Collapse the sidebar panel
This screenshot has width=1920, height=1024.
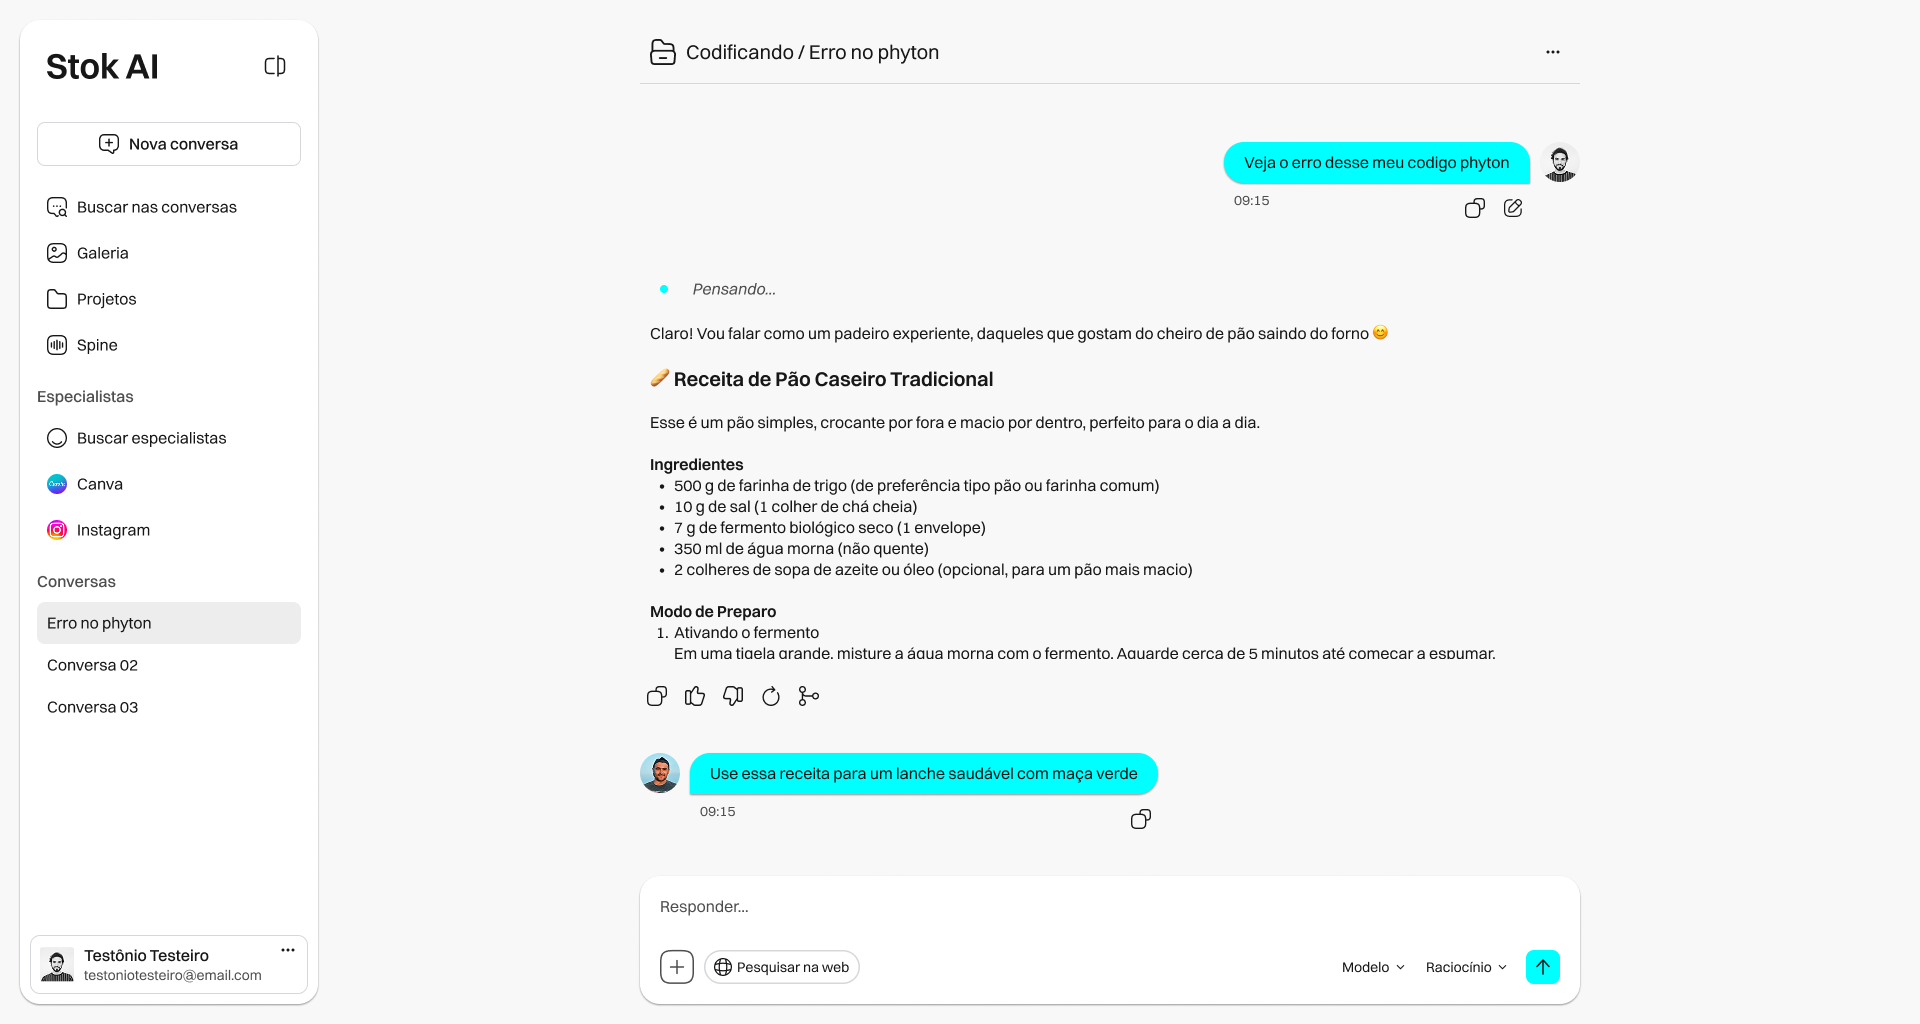[275, 65]
